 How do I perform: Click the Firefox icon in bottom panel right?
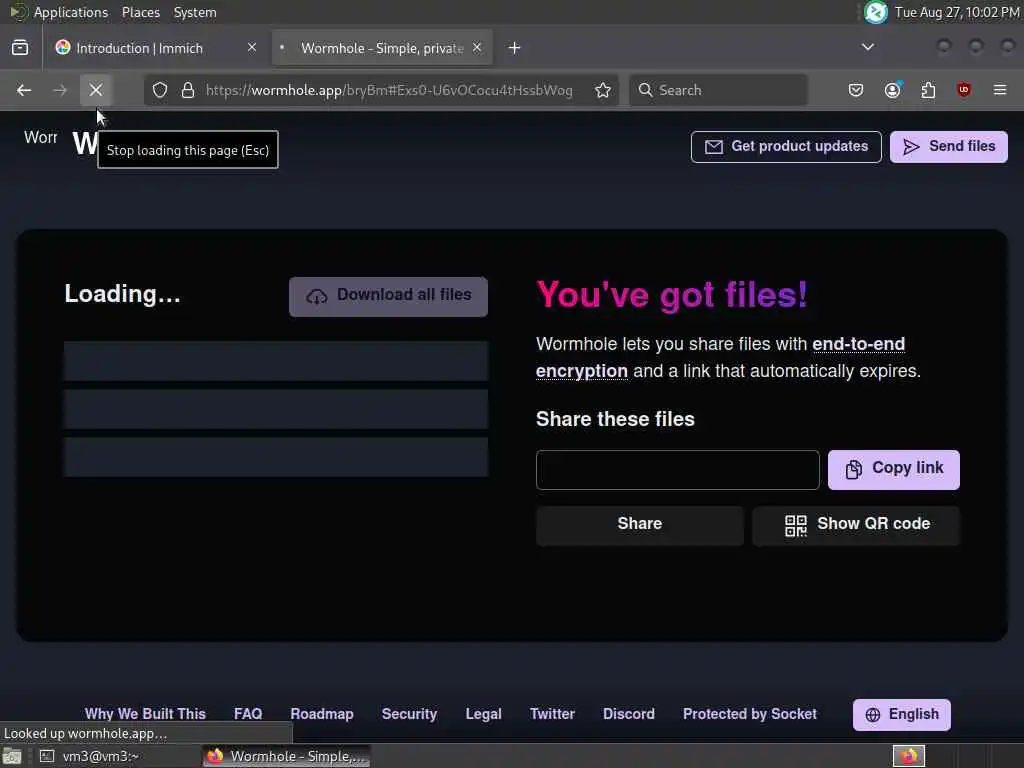tap(909, 756)
